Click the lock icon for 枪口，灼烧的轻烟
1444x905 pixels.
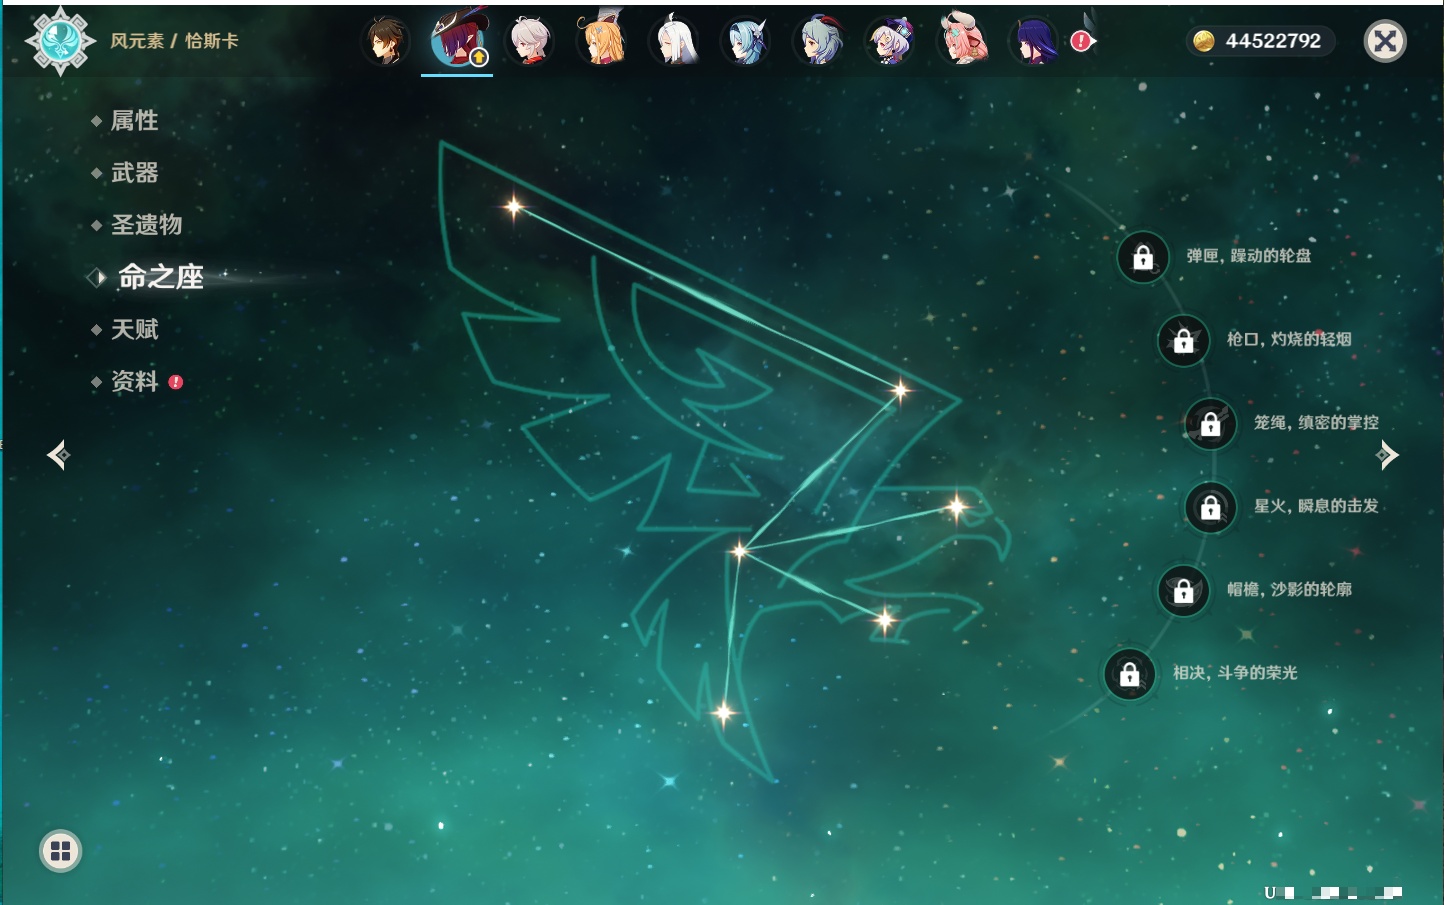[1183, 341]
